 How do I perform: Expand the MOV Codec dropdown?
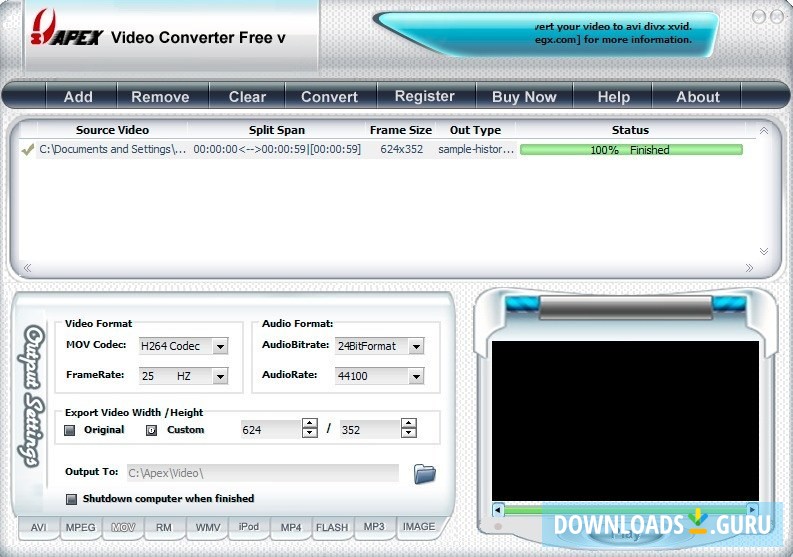[x=220, y=347]
